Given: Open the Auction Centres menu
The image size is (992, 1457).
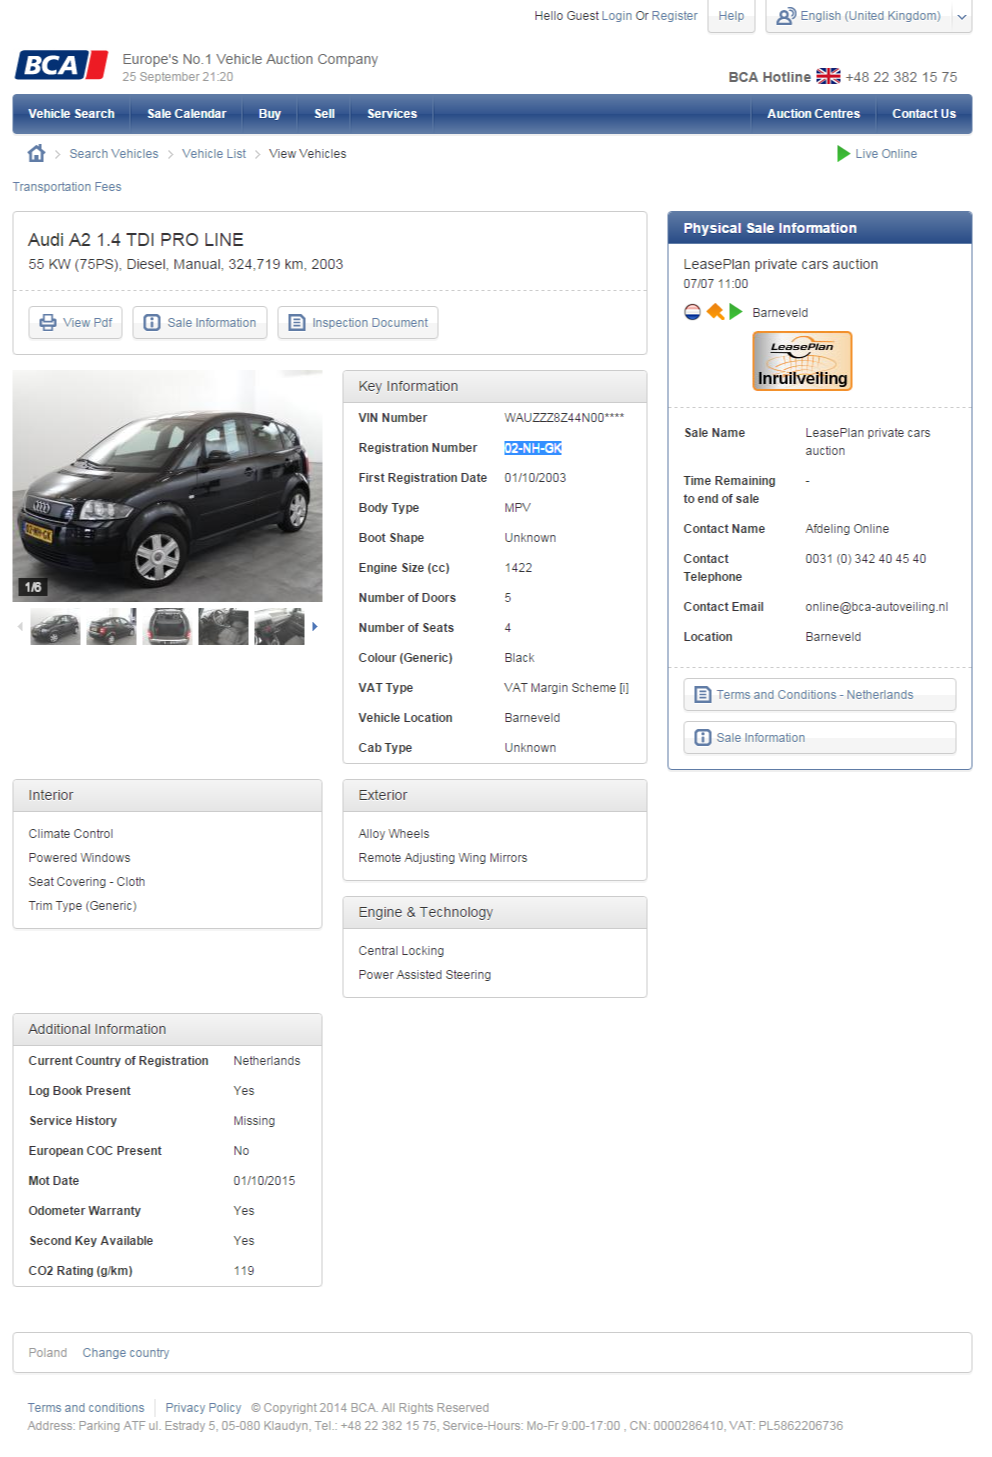Looking at the screenshot, I should 813,114.
